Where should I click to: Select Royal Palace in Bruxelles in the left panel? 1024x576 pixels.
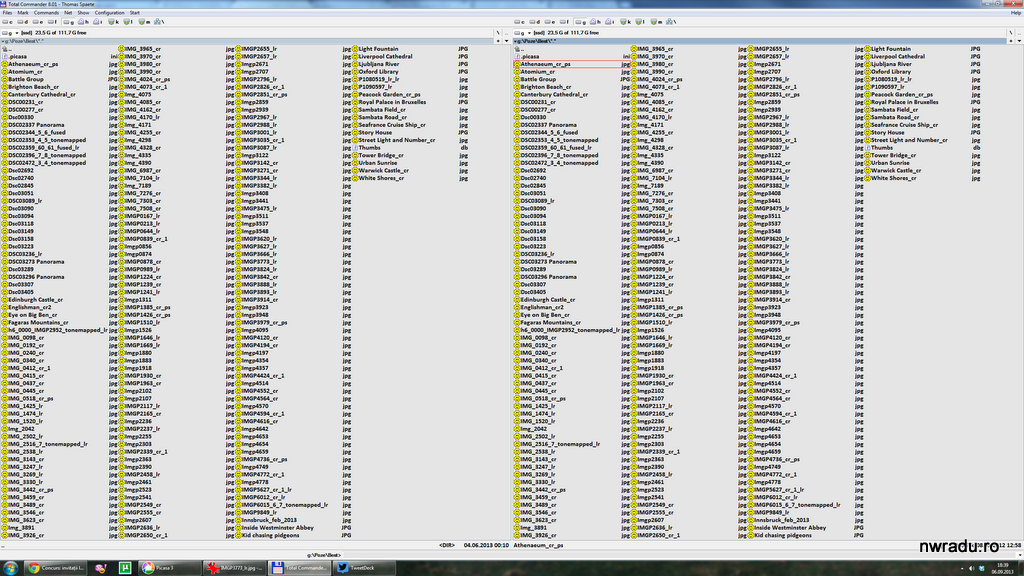point(392,103)
